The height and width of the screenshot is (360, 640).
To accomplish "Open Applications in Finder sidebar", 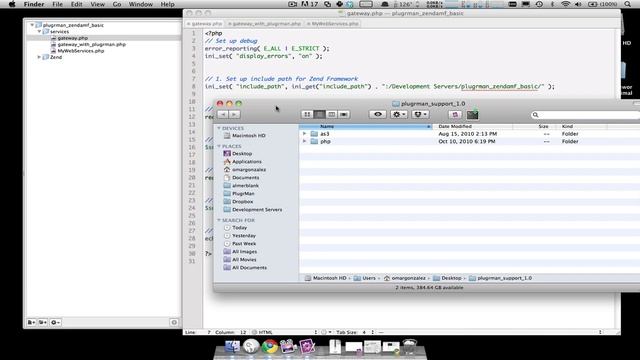I will pyautogui.click(x=242, y=162).
